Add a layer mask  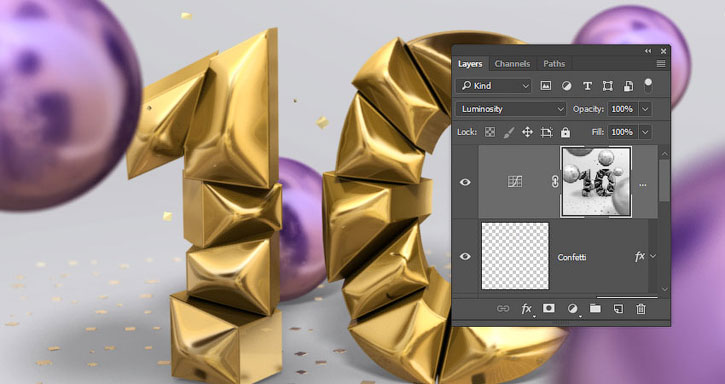549,309
